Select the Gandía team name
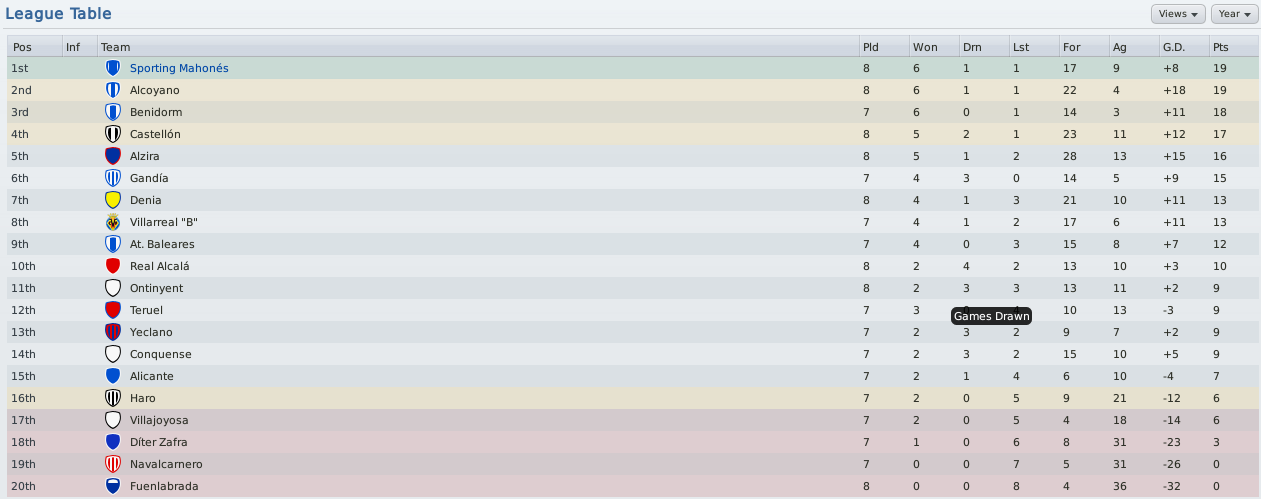1261x499 pixels. click(149, 178)
